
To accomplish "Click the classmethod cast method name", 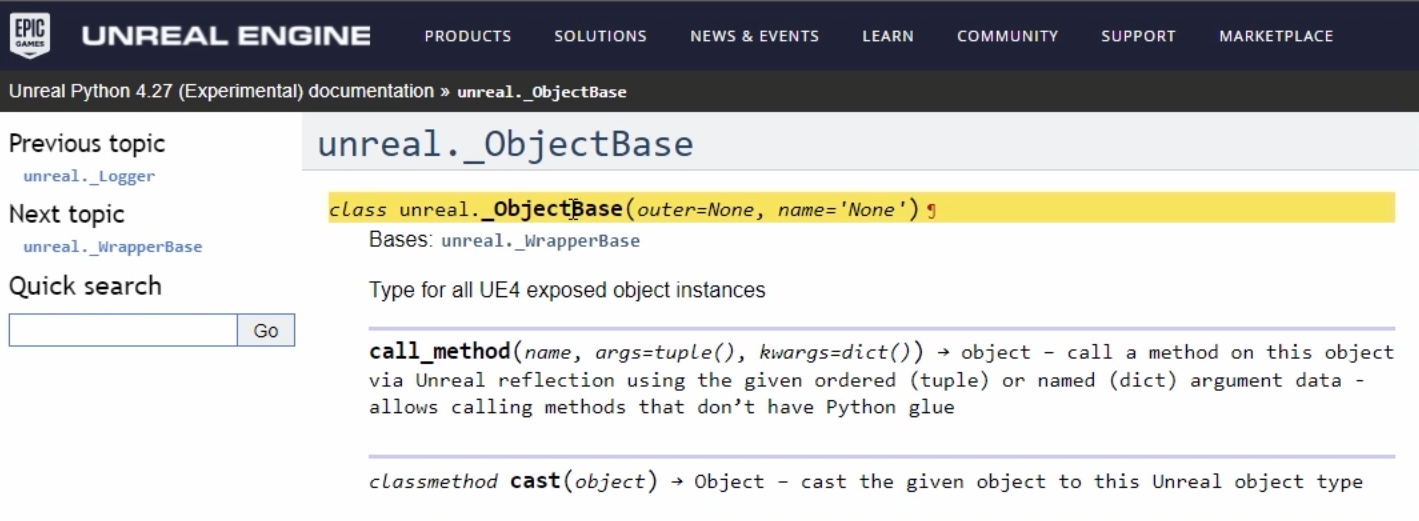I will pyautogui.click(x=534, y=481).
